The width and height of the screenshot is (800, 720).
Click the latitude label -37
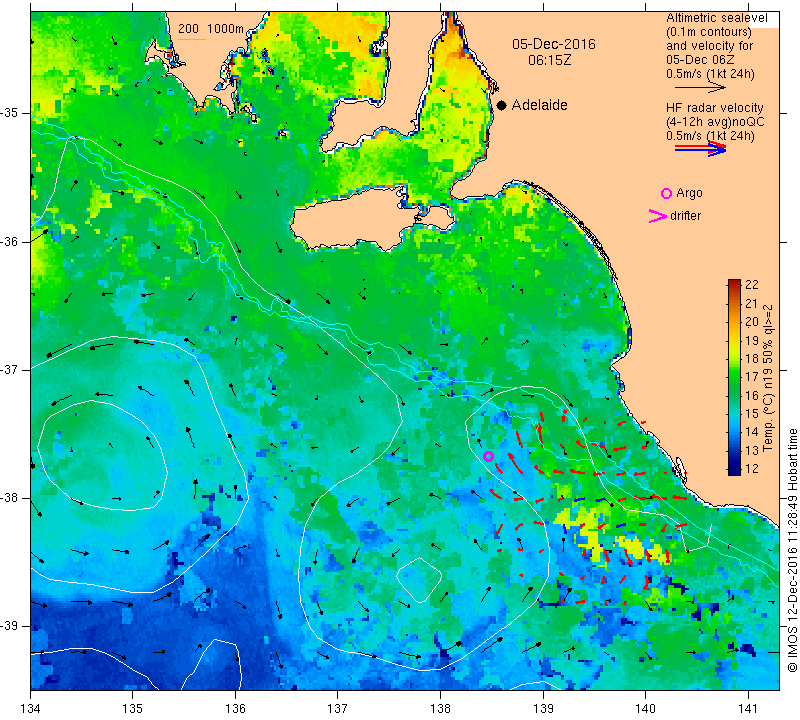(9, 369)
